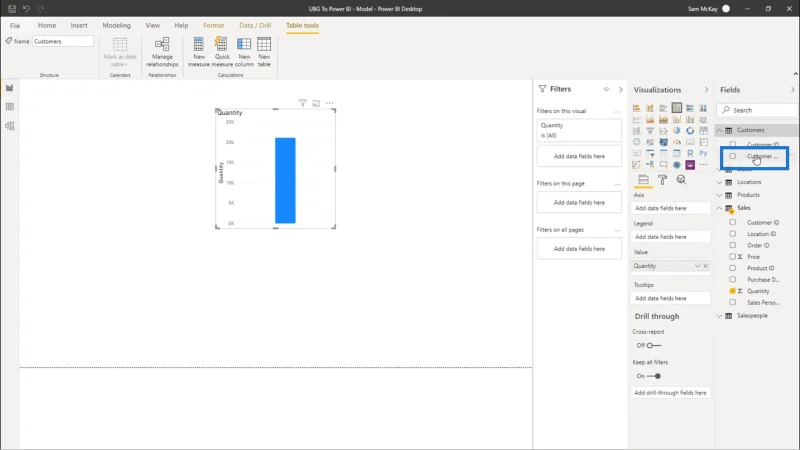This screenshot has width=800, height=450.
Task: Select the Stacked column chart visualization
Action: coord(650,108)
